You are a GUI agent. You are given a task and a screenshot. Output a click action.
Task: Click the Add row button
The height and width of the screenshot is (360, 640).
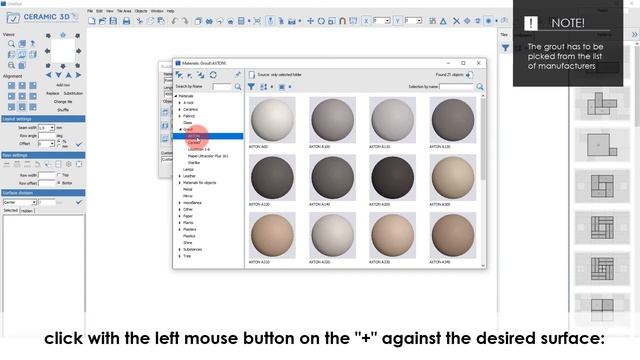pyautogui.click(x=63, y=85)
